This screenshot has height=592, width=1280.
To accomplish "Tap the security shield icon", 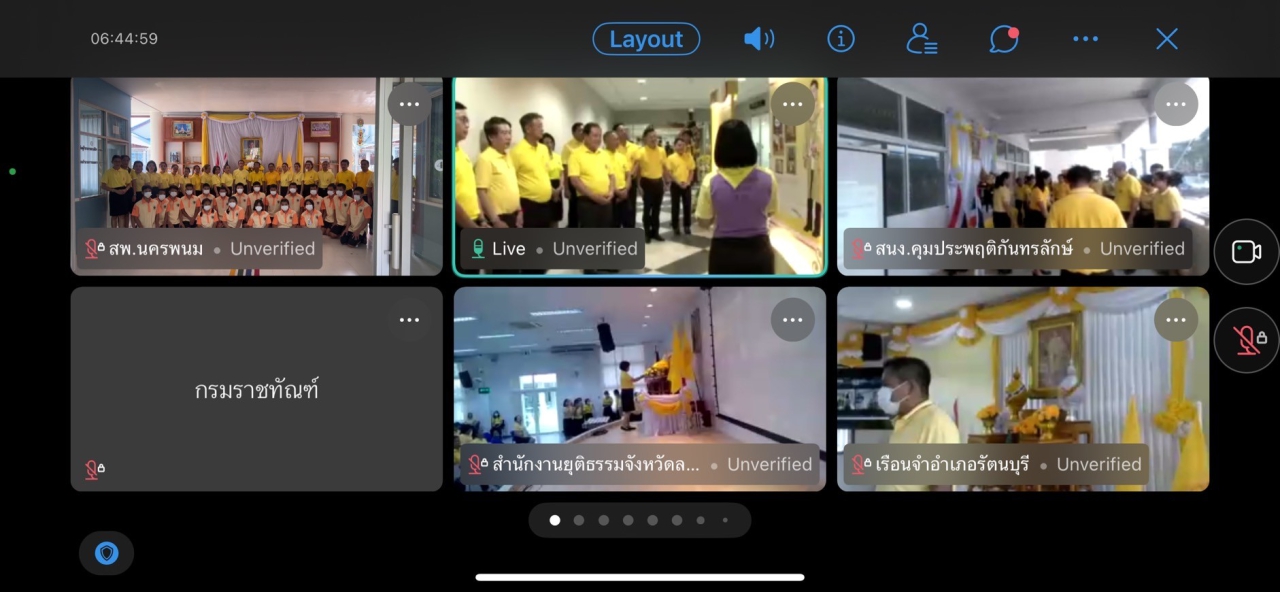I will (x=107, y=553).
